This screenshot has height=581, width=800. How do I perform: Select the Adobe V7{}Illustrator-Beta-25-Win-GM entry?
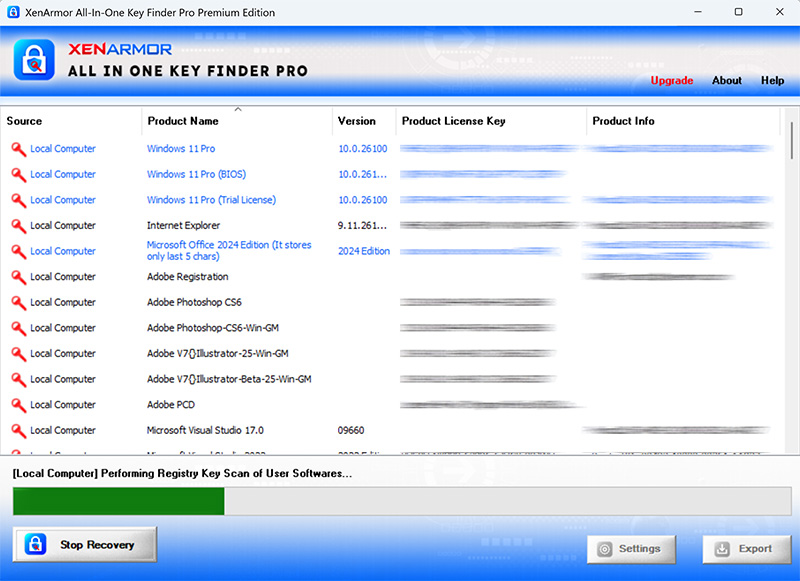pyautogui.click(x=229, y=379)
